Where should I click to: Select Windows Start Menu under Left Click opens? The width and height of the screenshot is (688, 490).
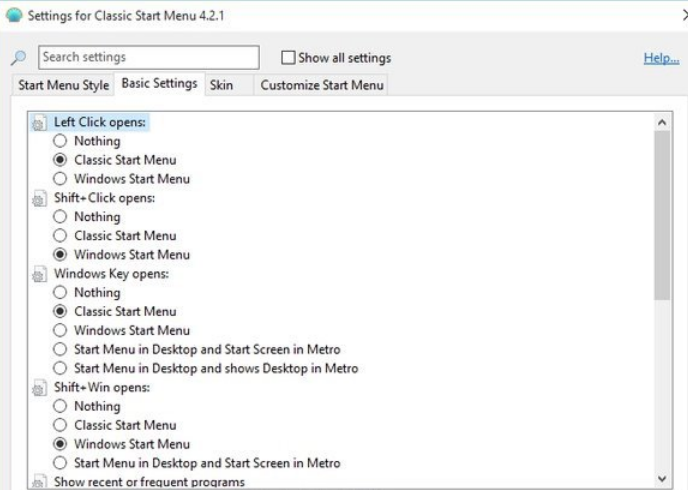point(60,179)
